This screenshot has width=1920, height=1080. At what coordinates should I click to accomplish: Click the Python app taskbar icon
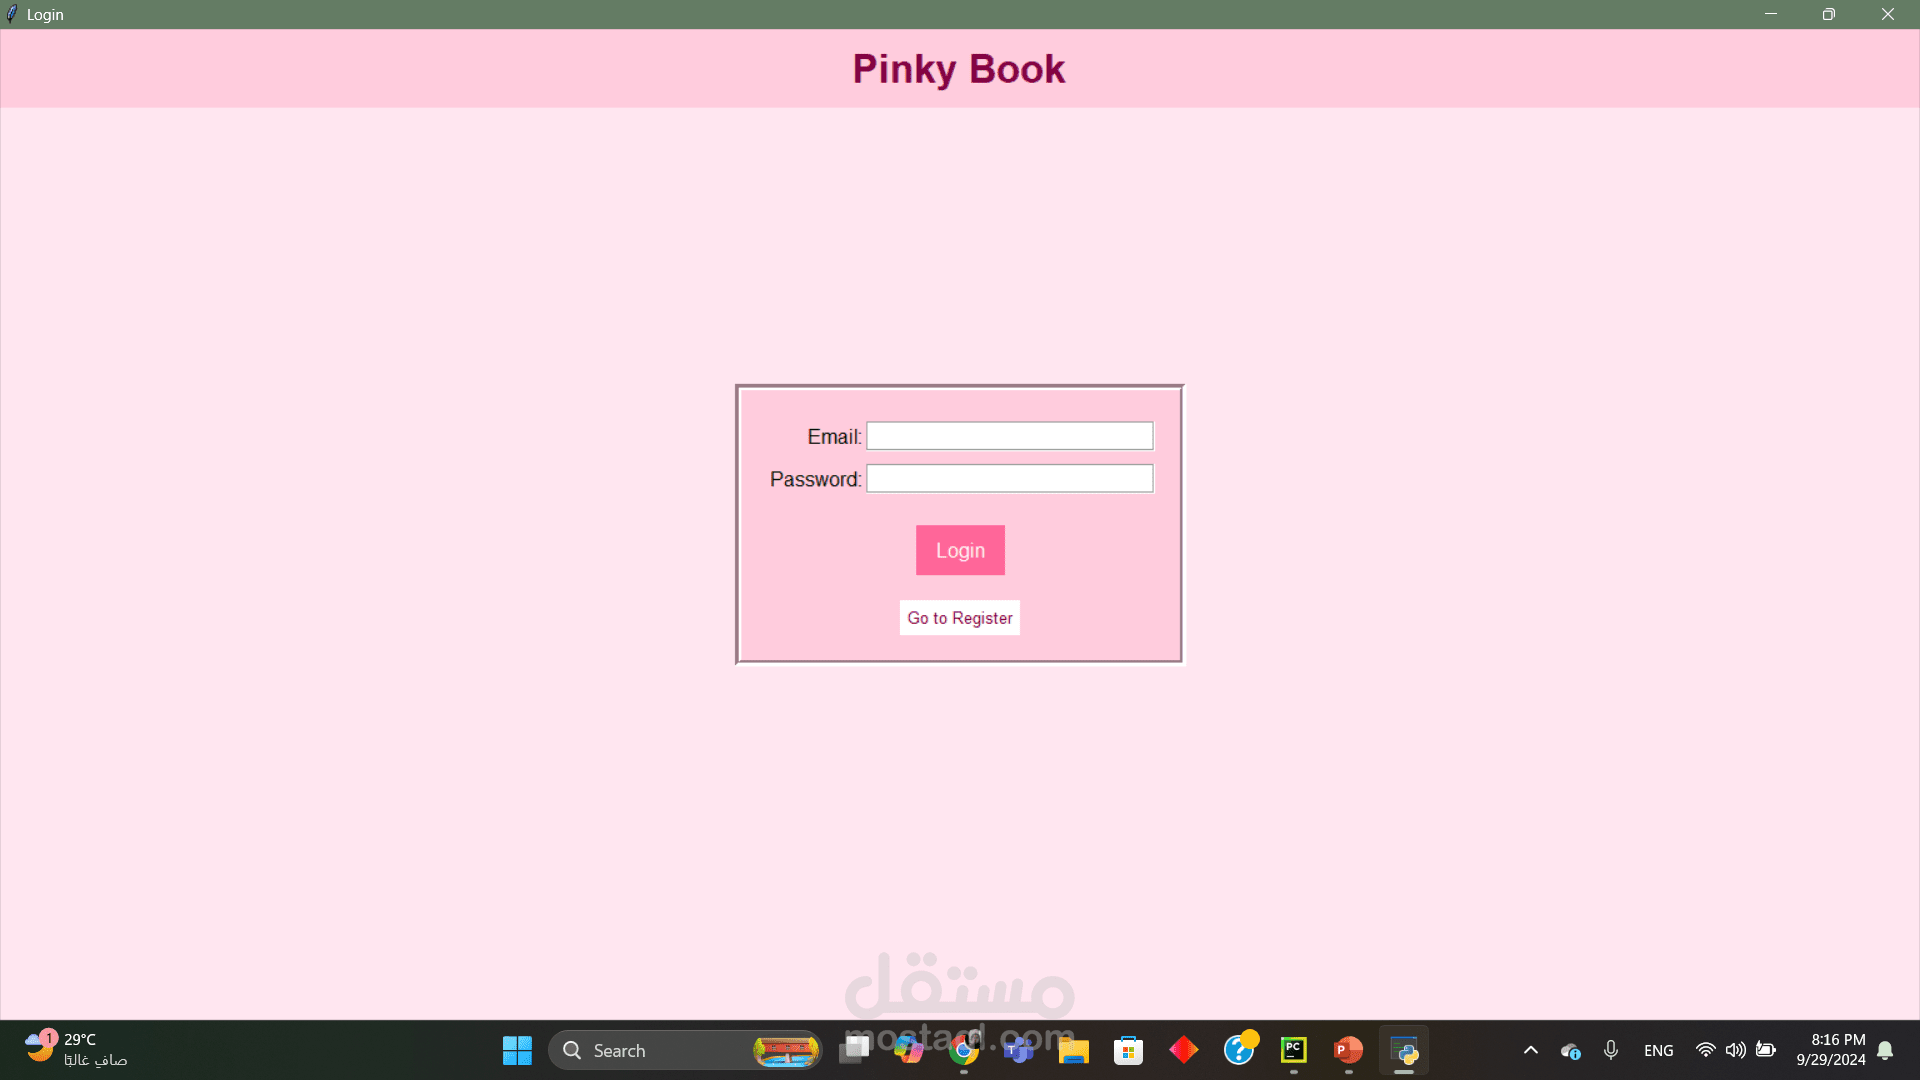click(x=1404, y=1050)
